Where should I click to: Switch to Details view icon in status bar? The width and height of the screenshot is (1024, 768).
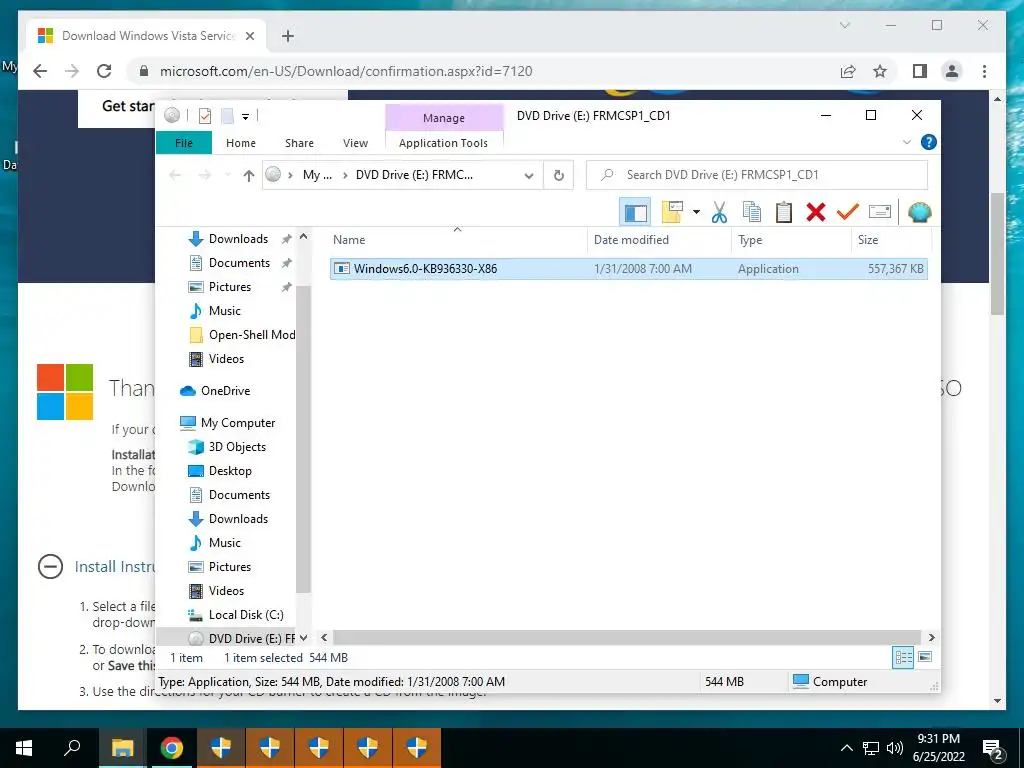click(903, 658)
